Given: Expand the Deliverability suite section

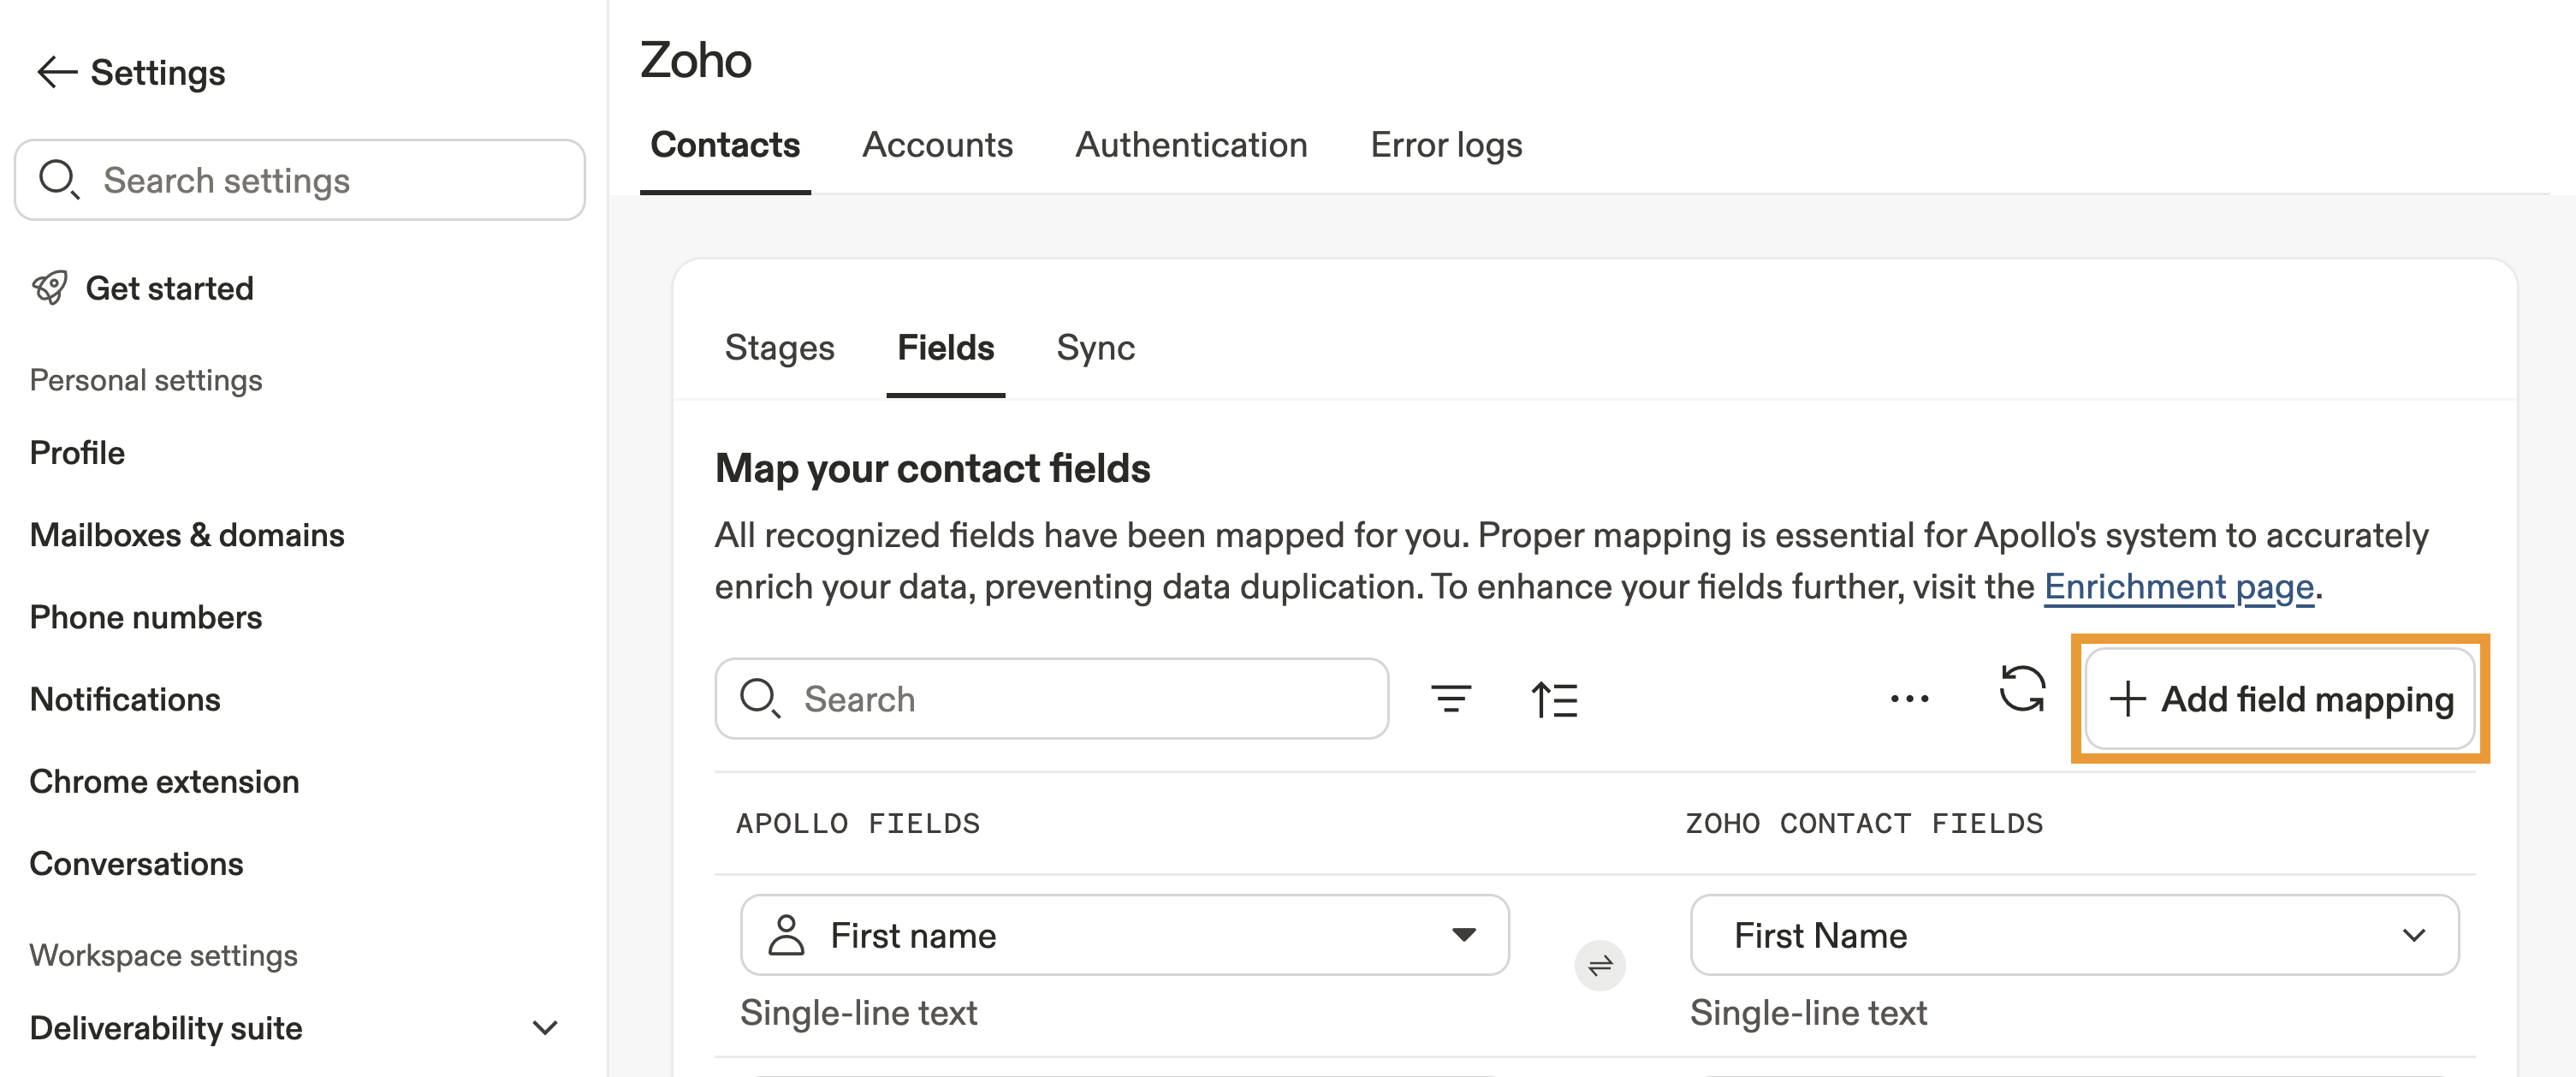Looking at the screenshot, I should click(545, 1027).
